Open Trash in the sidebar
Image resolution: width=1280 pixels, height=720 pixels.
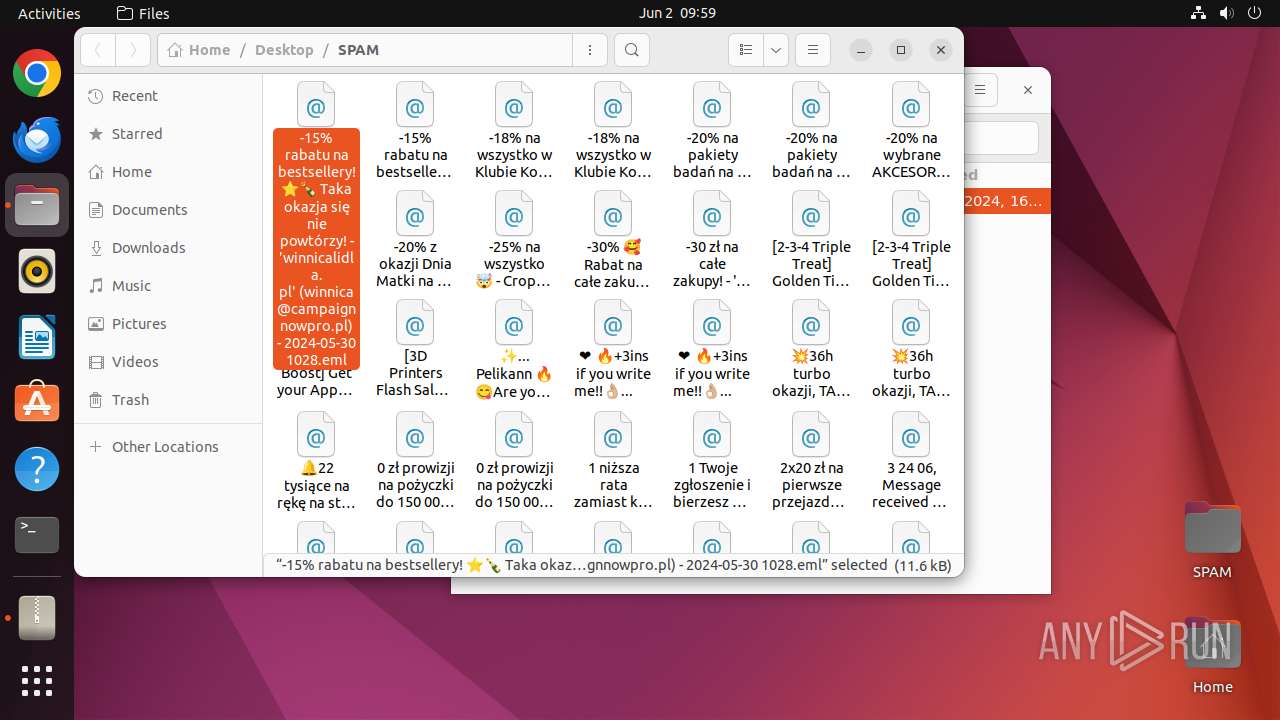tap(168, 400)
